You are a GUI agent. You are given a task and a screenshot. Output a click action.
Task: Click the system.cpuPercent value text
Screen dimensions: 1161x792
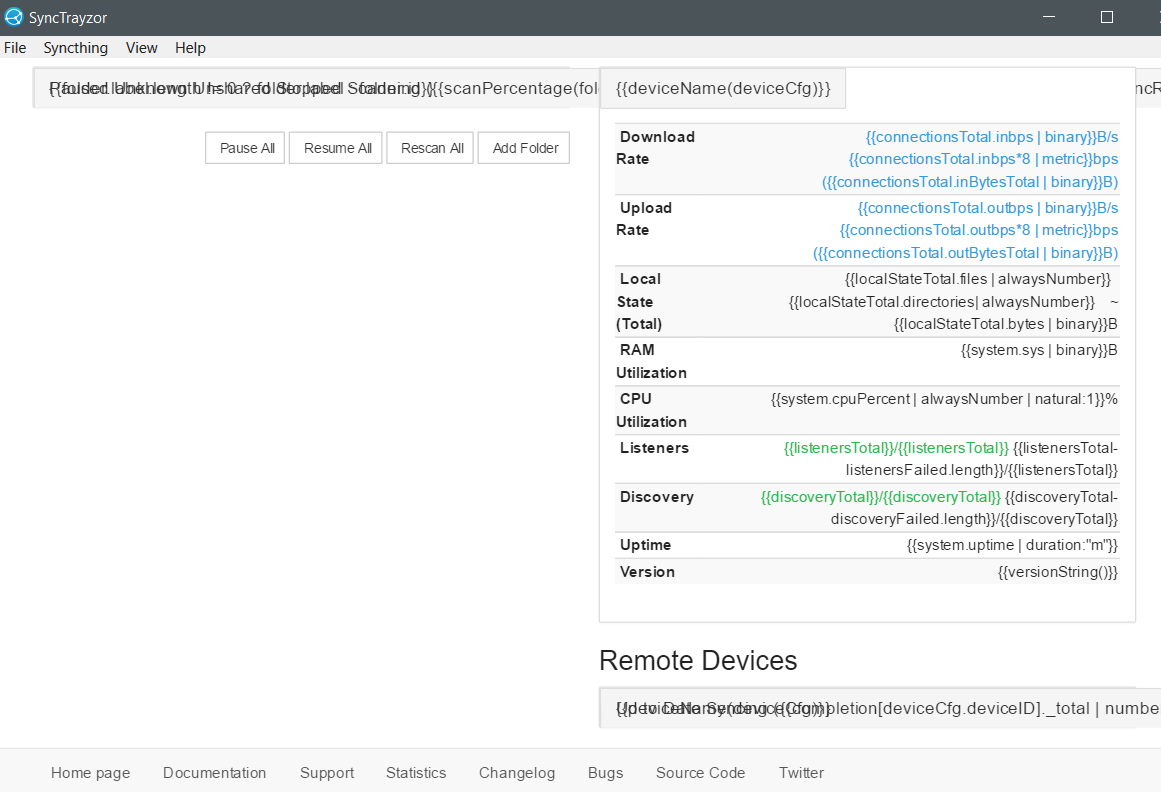pos(944,399)
